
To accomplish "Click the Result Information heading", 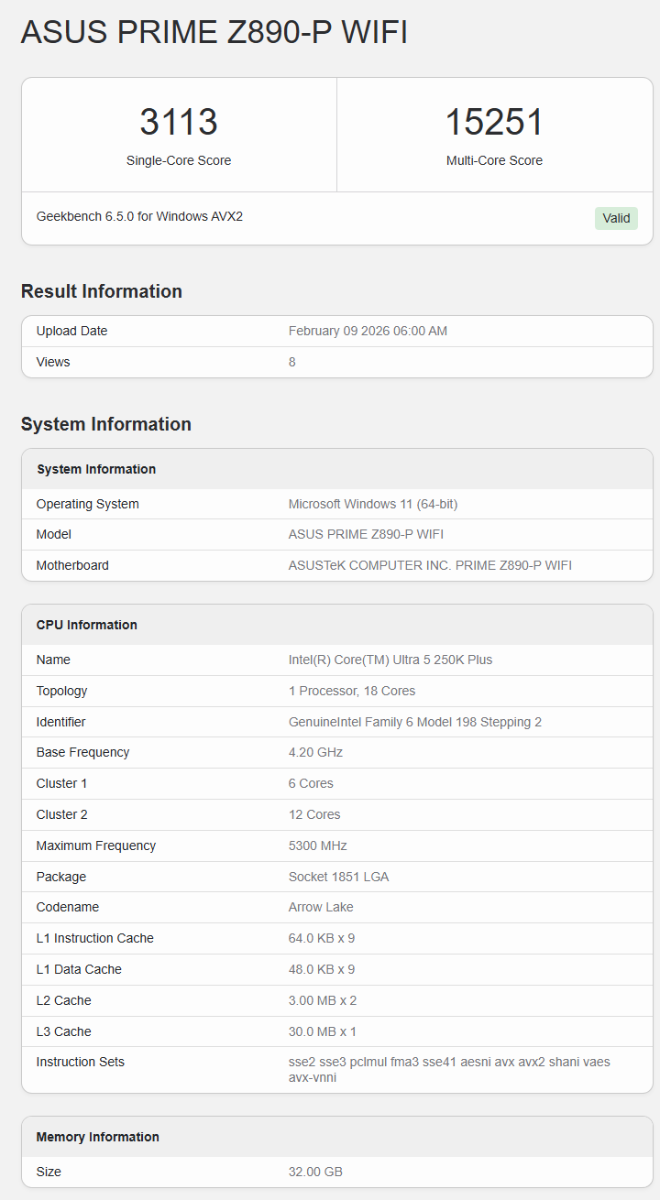I will click(101, 291).
